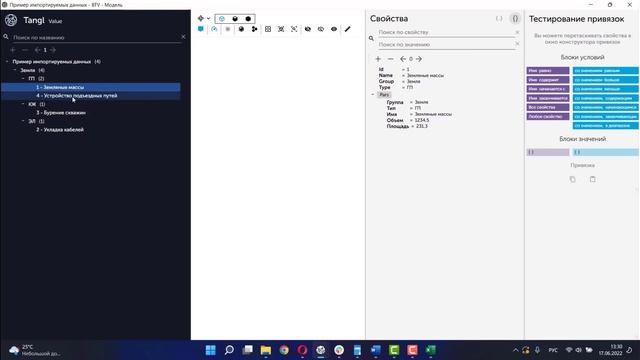Viewport: 640px width, 360px height.
Task: Collapse the Pars property group
Action: point(373,95)
